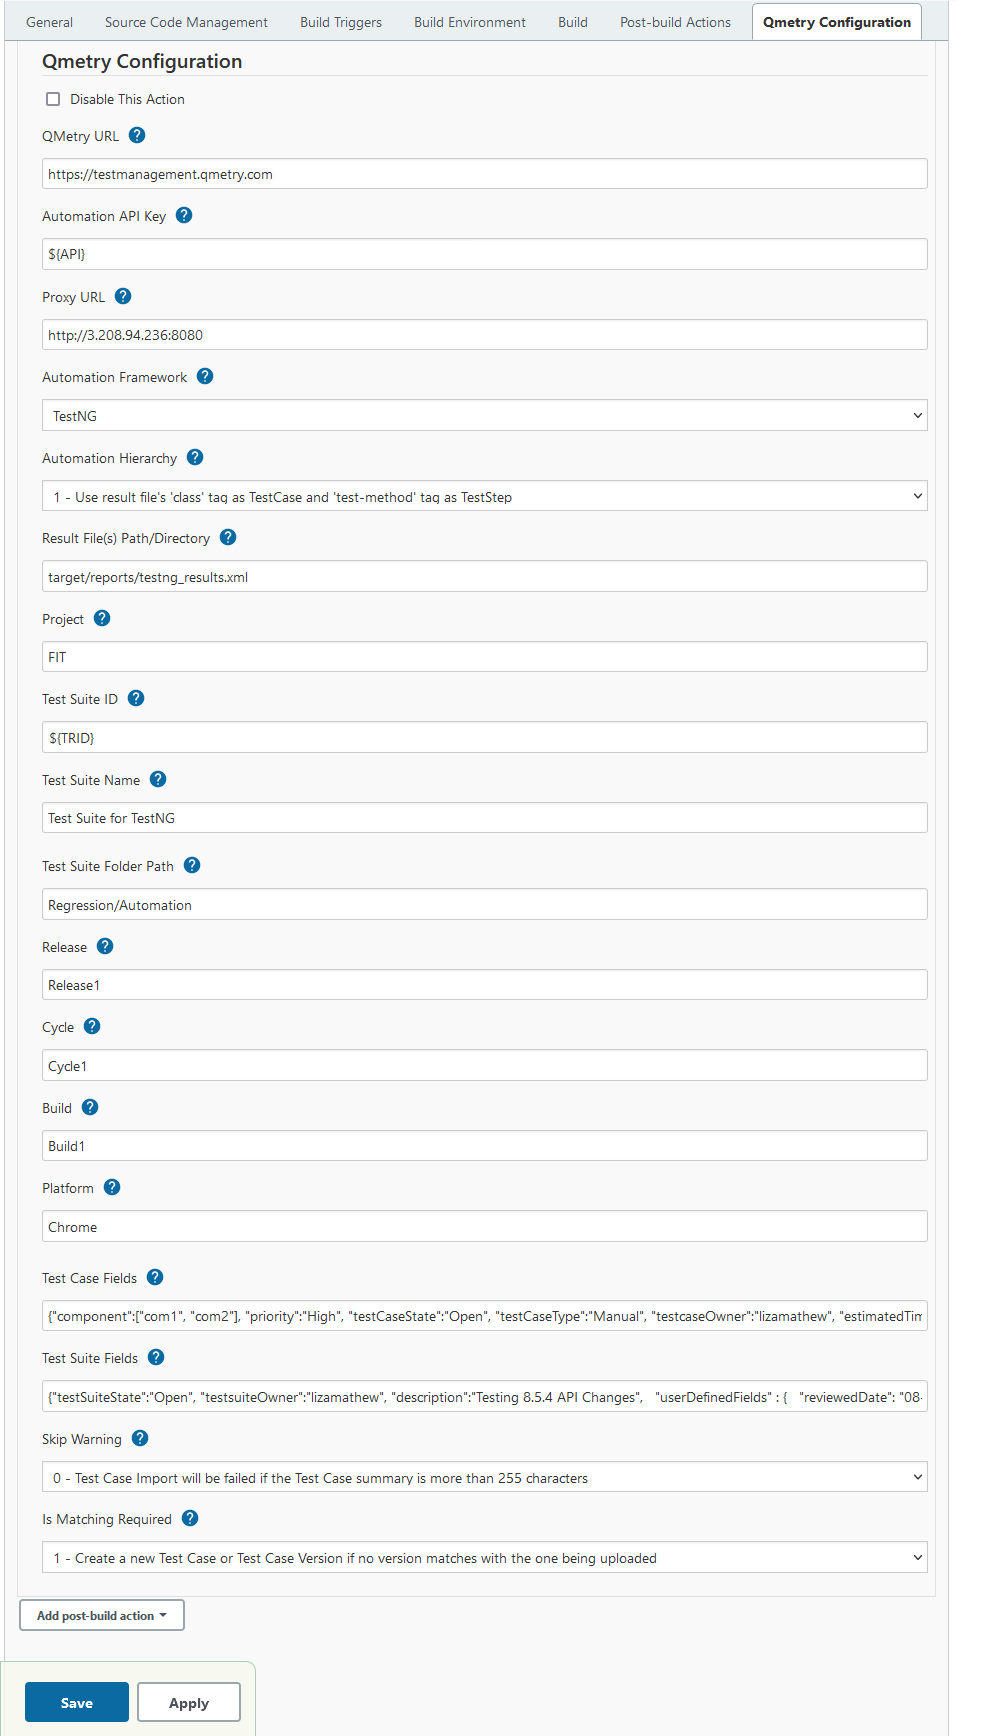Image resolution: width=1006 pixels, height=1736 pixels.
Task: Click the Save button
Action: (77, 1703)
